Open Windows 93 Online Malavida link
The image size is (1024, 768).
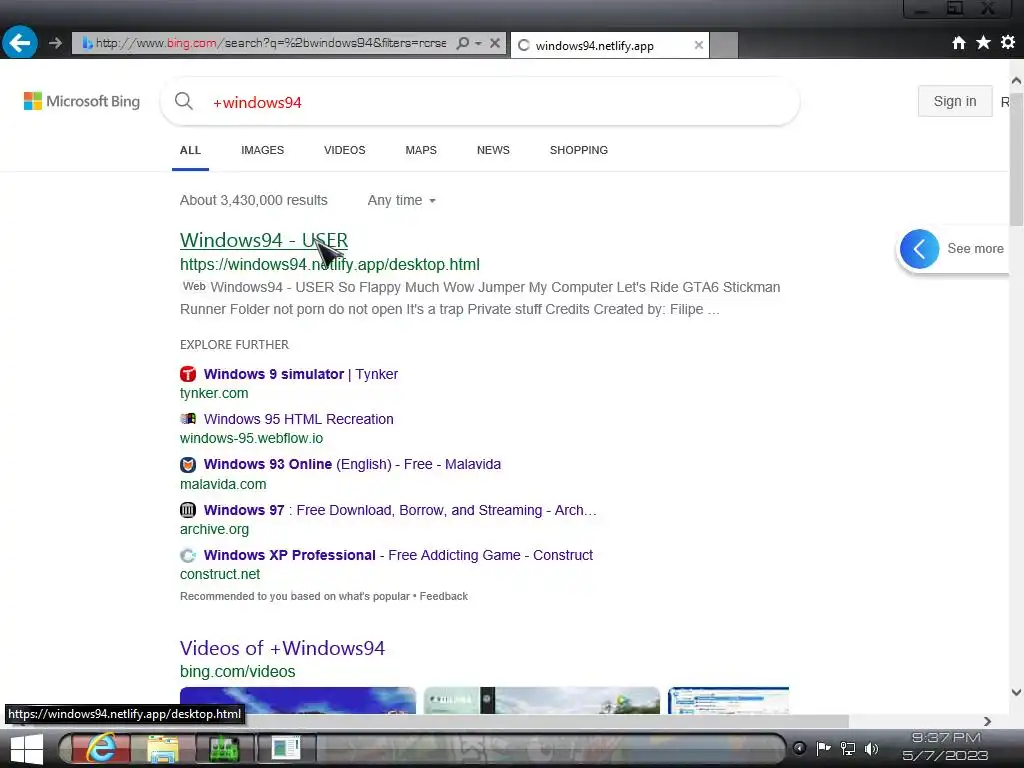(352, 464)
